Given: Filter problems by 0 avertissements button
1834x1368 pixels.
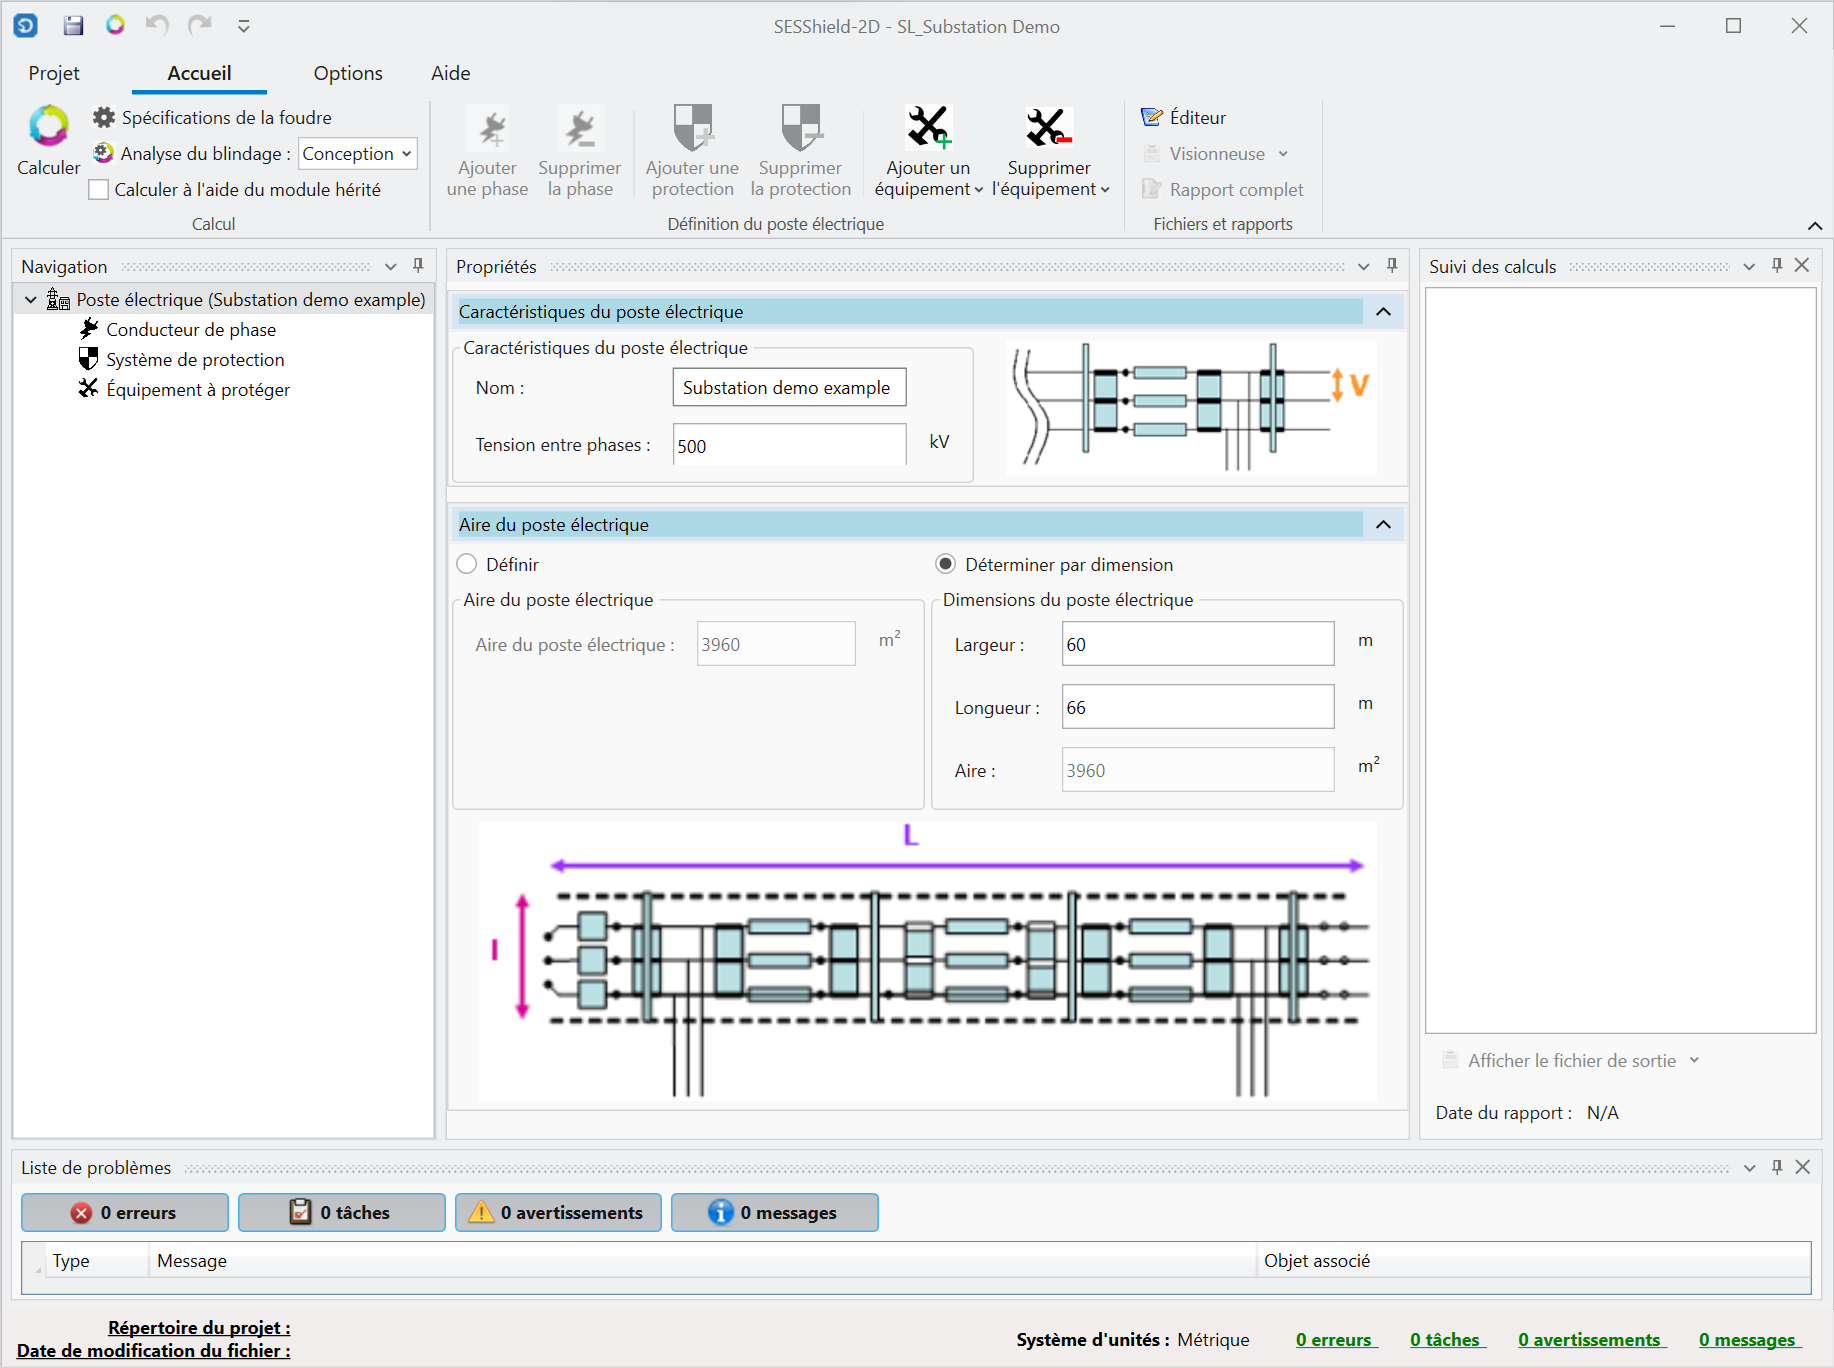Looking at the screenshot, I should point(558,1213).
